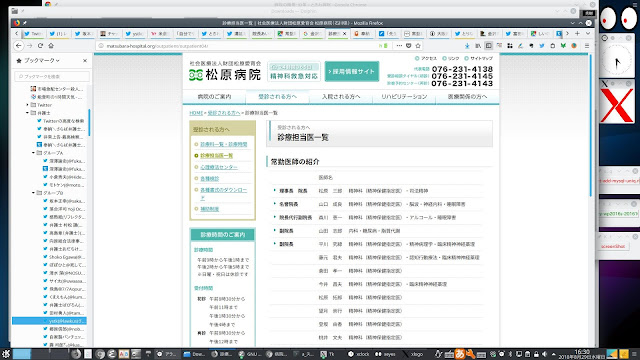Open 各種検診 in the side menu
Viewport: 640px width, 360px height.
[x=210, y=178]
